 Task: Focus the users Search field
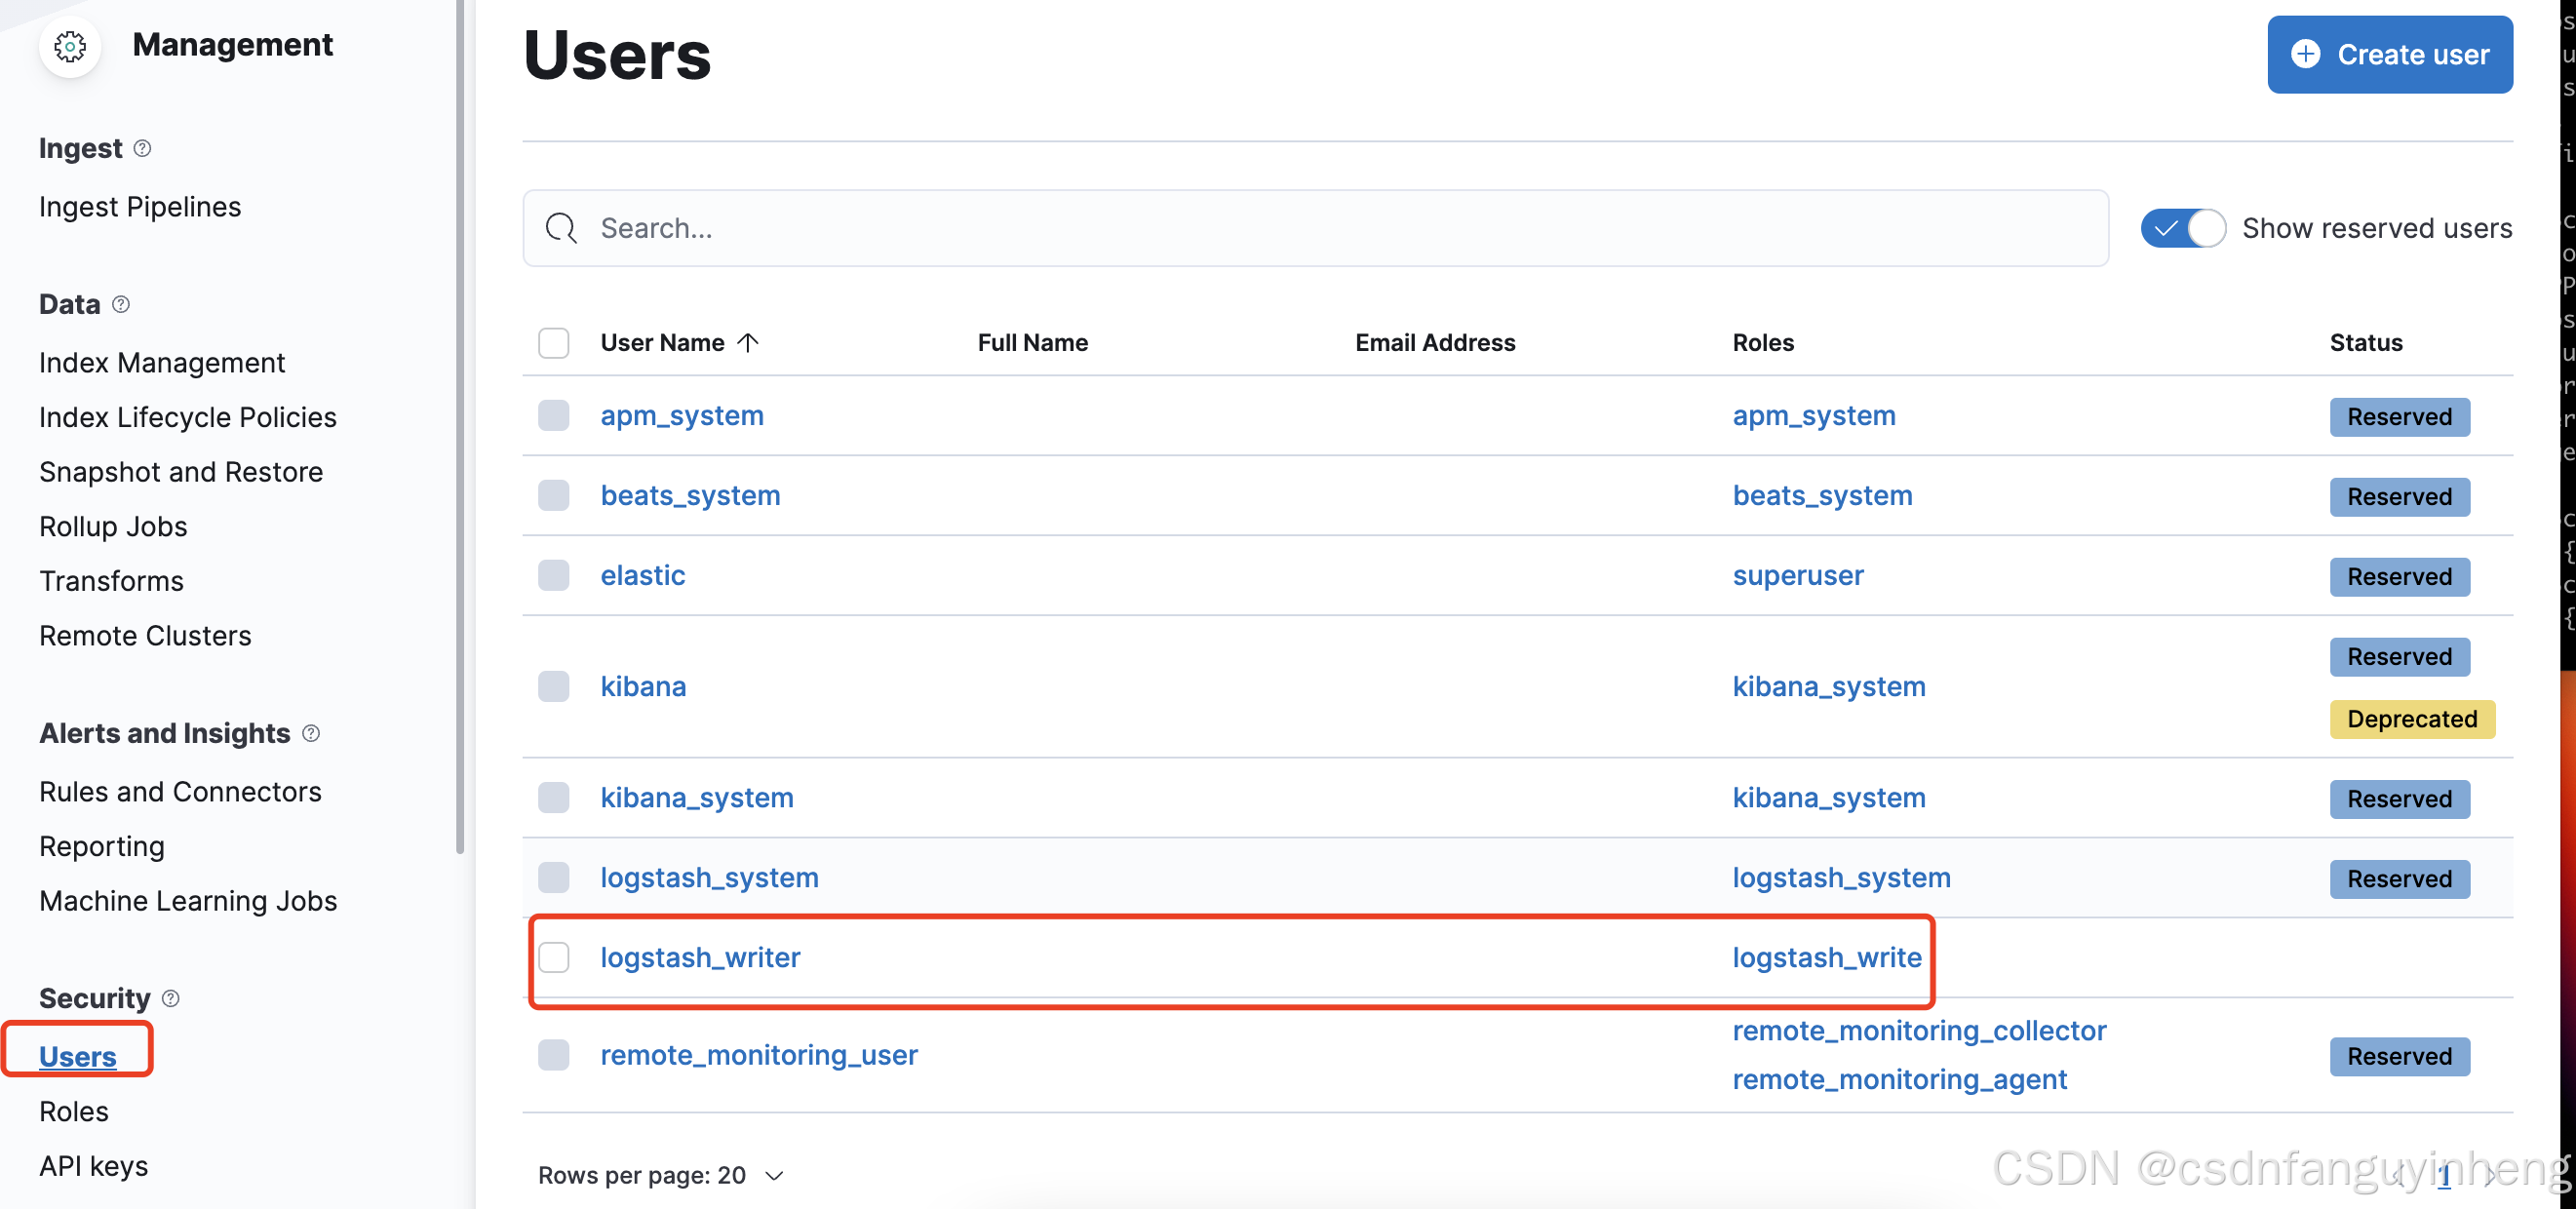[x=1340, y=228]
